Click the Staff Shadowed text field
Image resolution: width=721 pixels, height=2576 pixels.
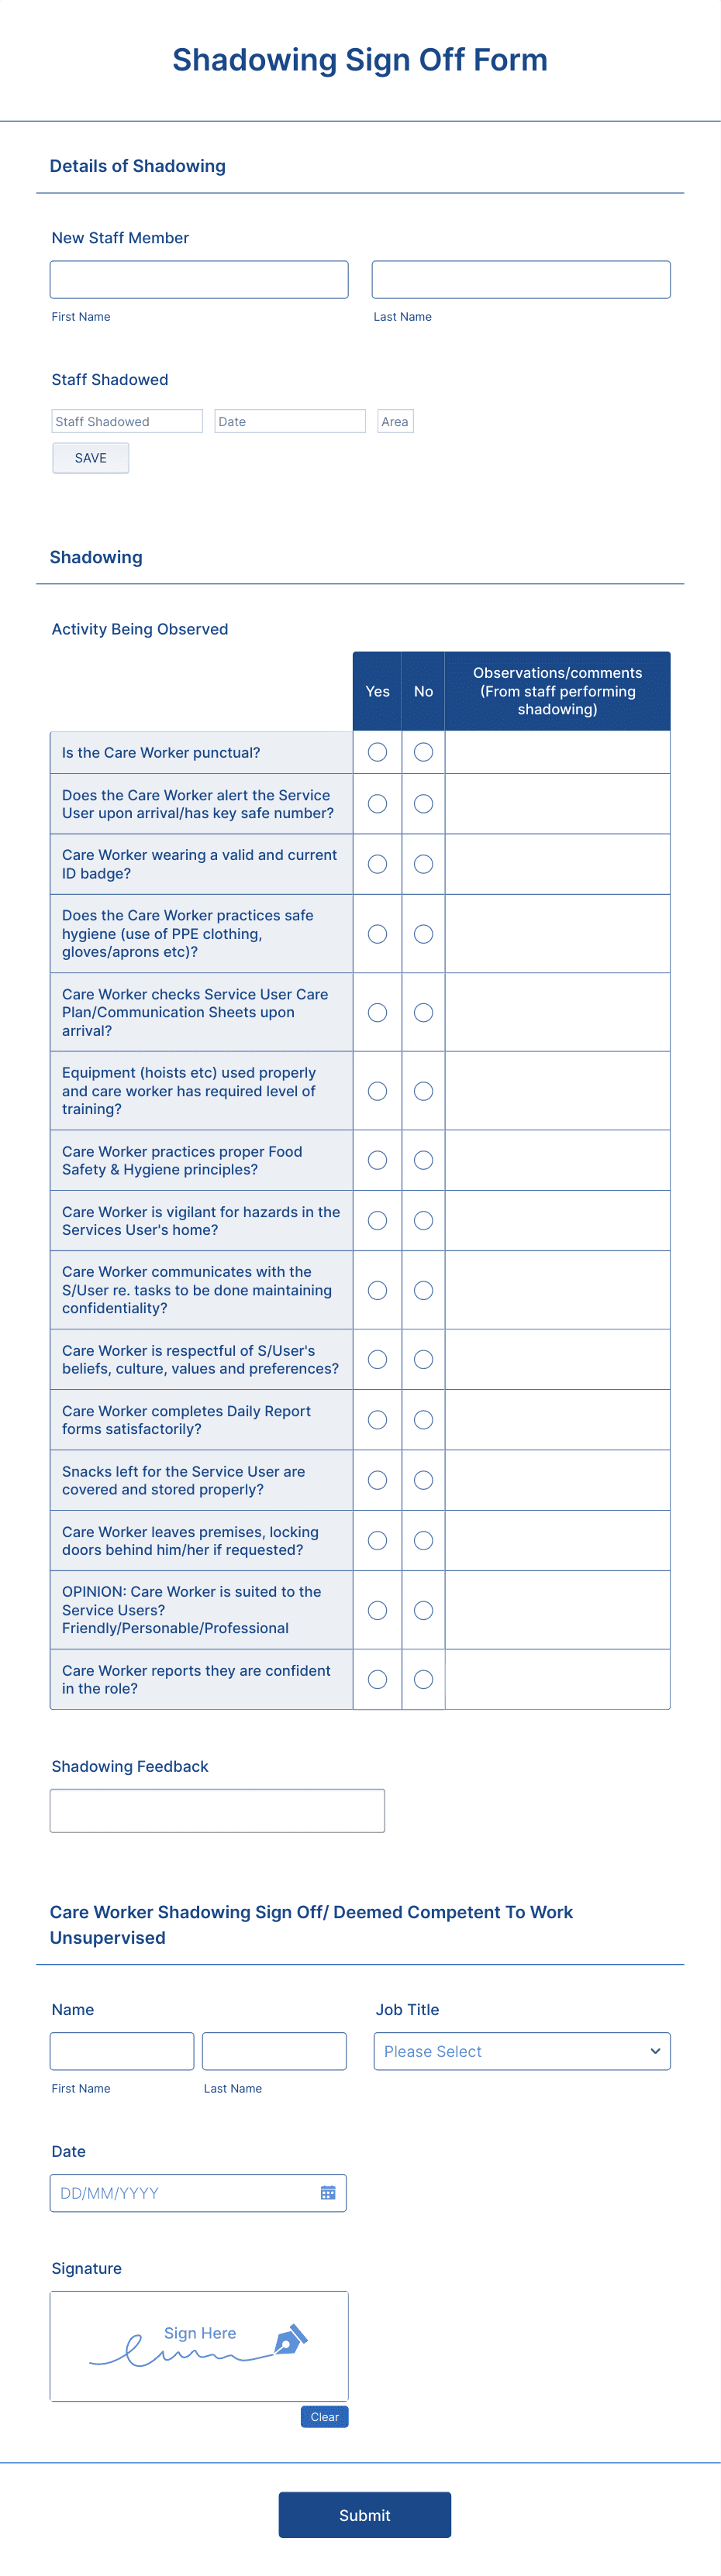126,421
